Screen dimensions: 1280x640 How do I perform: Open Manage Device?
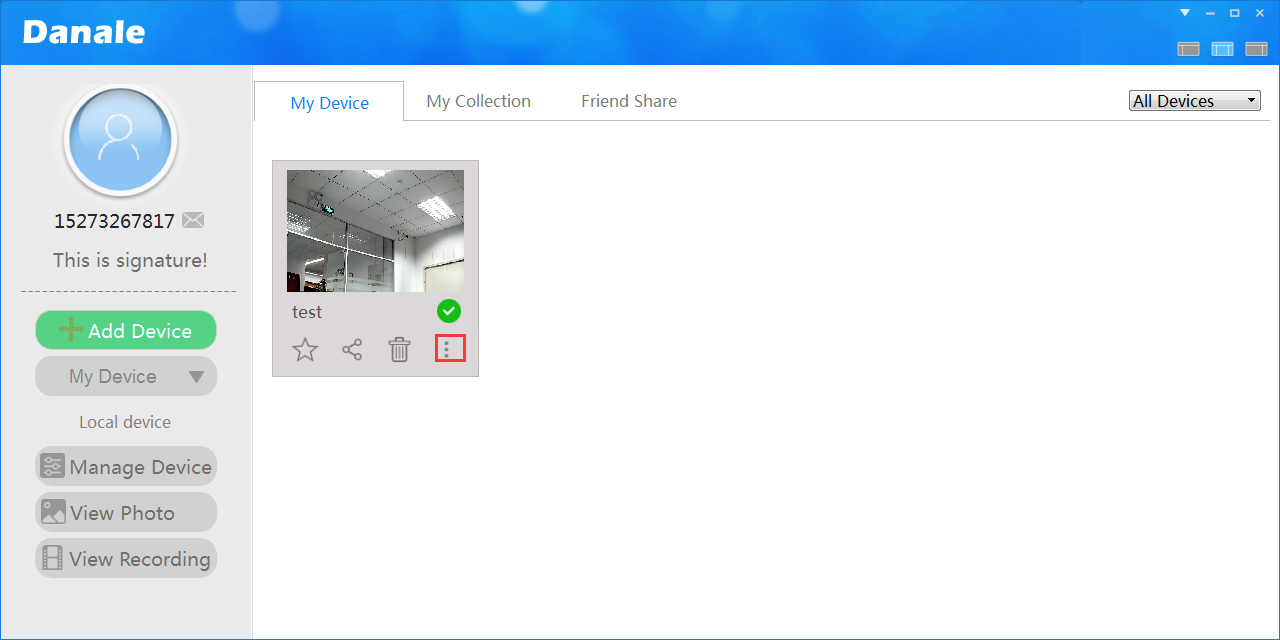coord(126,467)
